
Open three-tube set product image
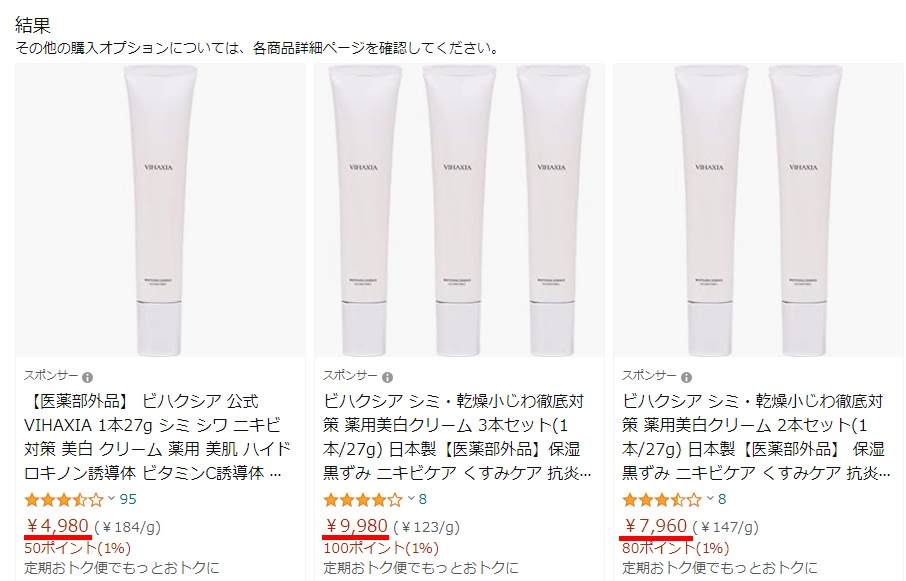coord(459,210)
